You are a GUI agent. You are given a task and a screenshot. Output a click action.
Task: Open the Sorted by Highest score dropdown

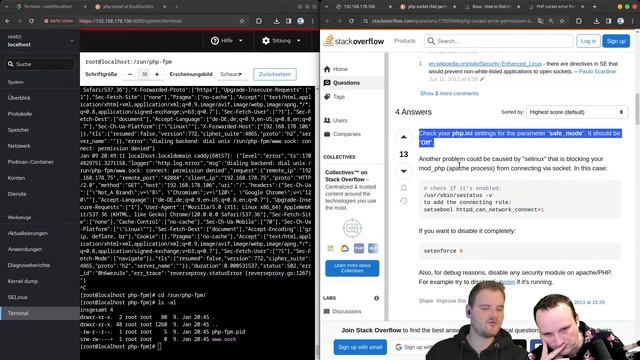[576, 112]
